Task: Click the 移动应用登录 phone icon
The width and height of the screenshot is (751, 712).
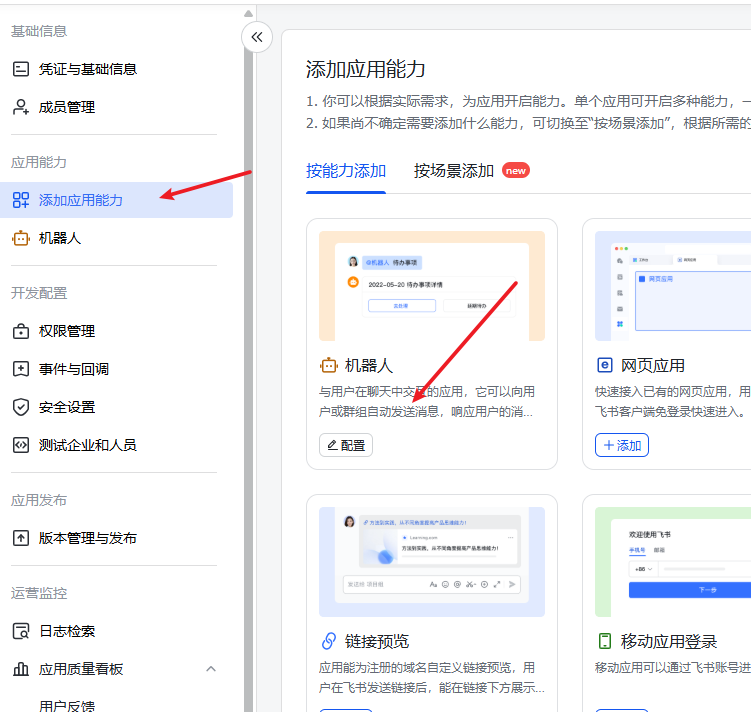Action: coord(605,641)
